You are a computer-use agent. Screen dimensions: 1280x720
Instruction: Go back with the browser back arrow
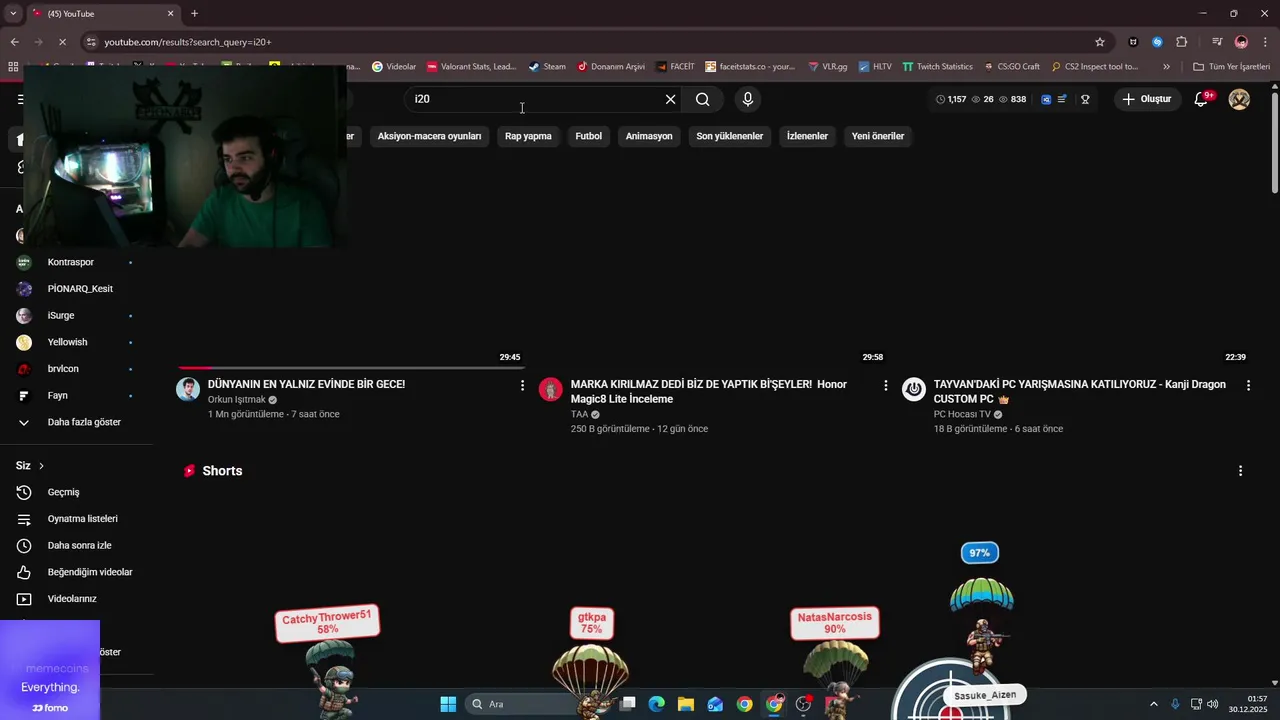coord(14,42)
